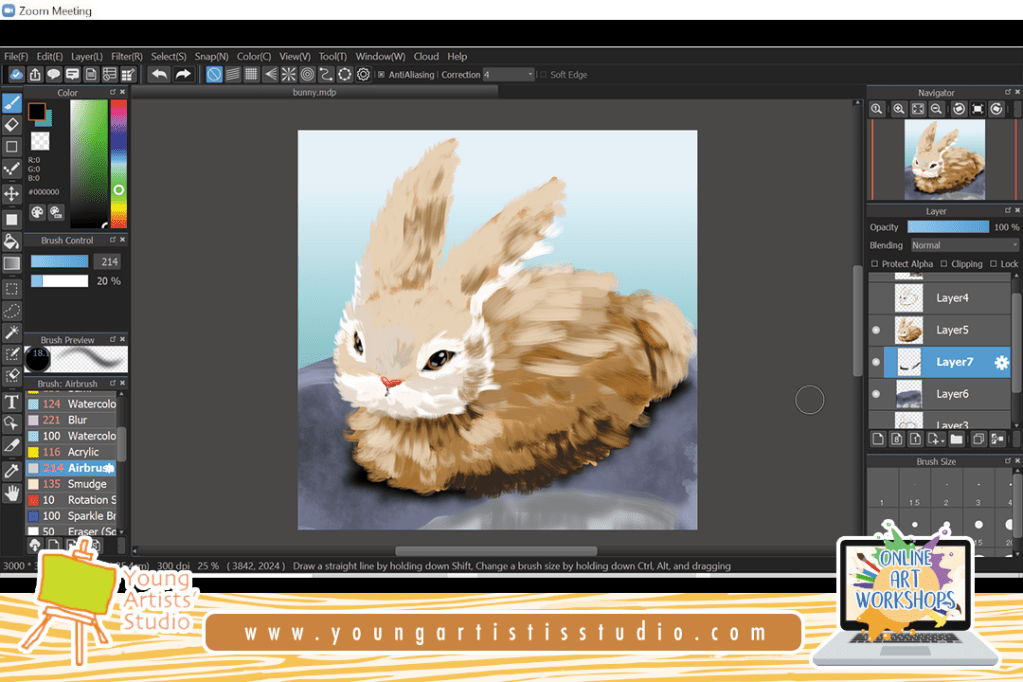Open Layer7 settings gear
This screenshot has width=1023, height=682.
click(1000, 362)
